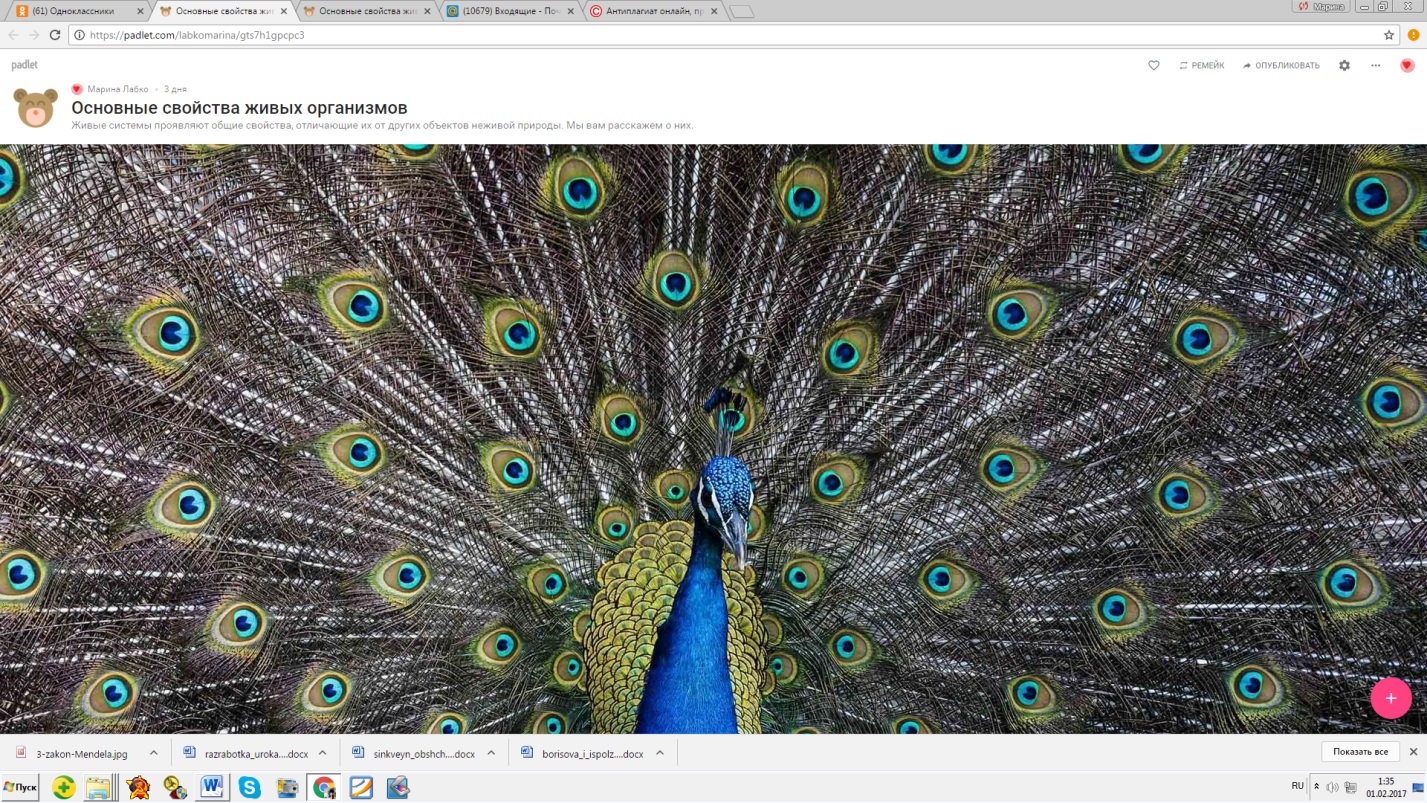This screenshot has width=1427, height=803.
Task: Reload the page
Action: click(55, 35)
